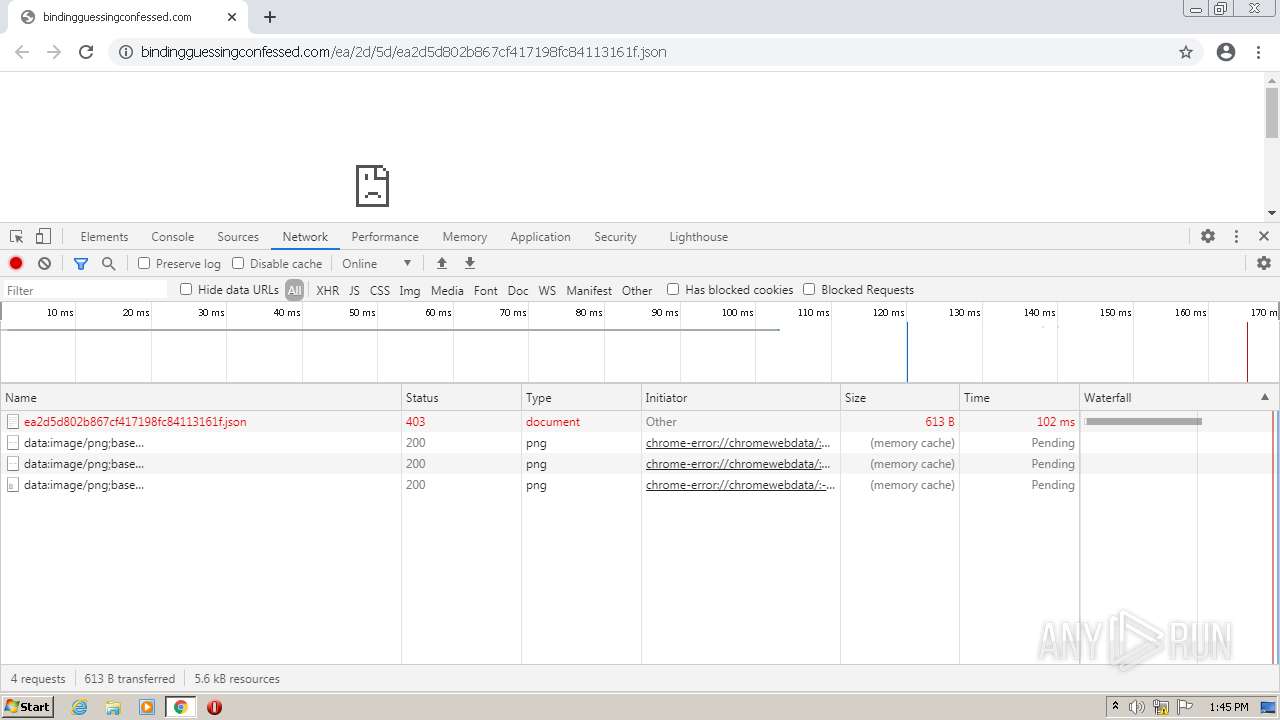The width and height of the screenshot is (1280, 720).
Task: Sort by Size column header
Action: (x=900, y=397)
